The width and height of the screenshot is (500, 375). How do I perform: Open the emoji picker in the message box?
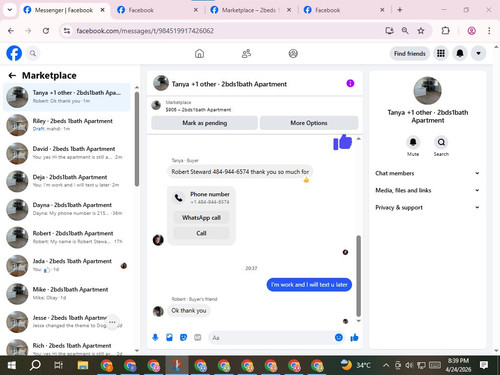tap(339, 338)
